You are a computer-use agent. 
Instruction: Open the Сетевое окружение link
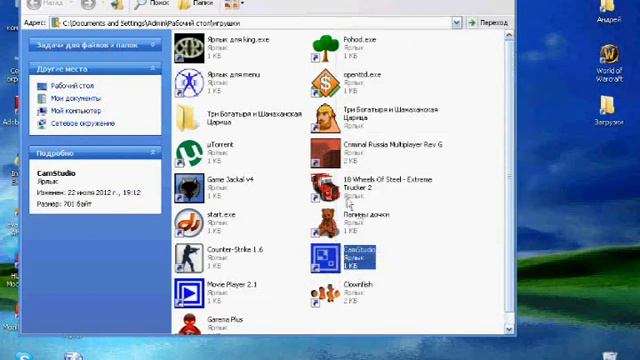[82, 123]
